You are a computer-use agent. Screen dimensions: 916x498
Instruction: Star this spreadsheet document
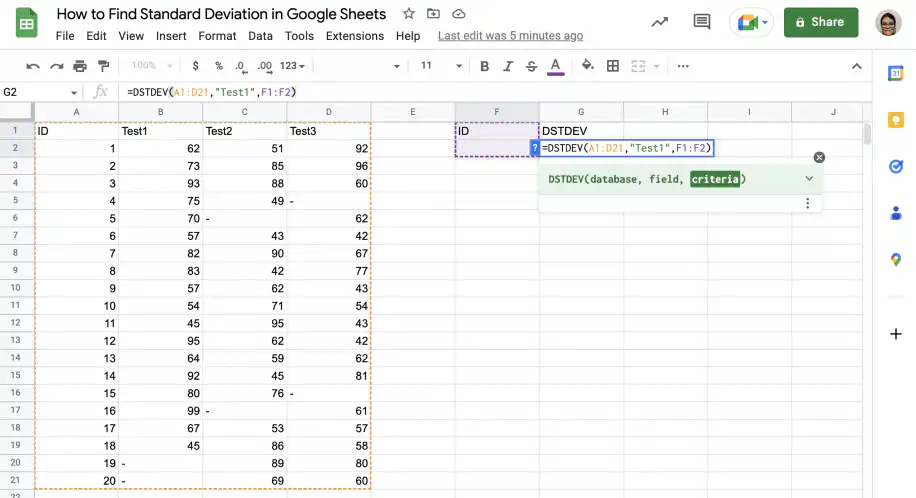(408, 13)
